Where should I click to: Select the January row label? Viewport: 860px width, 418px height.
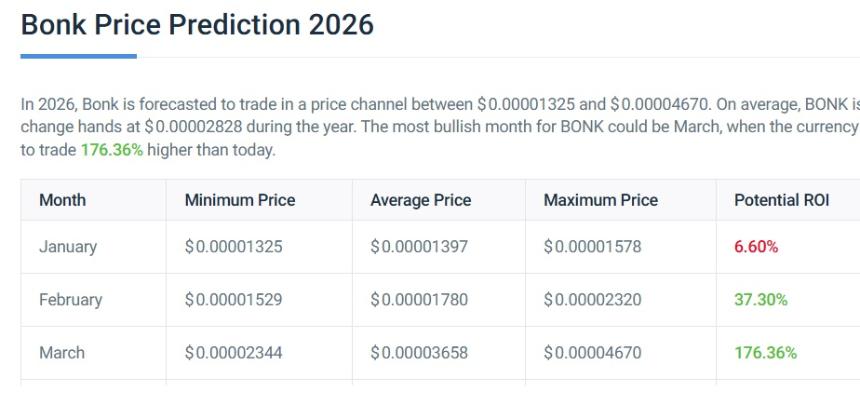(67, 247)
